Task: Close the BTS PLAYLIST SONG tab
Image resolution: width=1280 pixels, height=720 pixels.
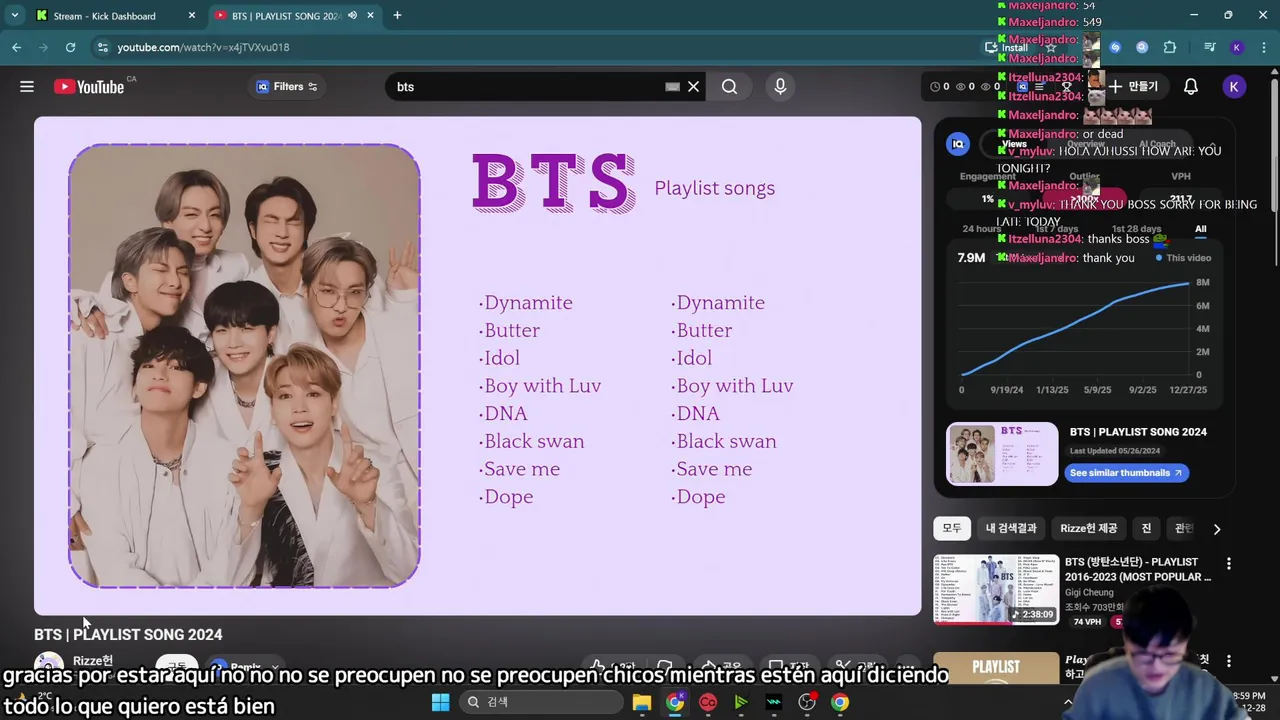Action: 371,16
